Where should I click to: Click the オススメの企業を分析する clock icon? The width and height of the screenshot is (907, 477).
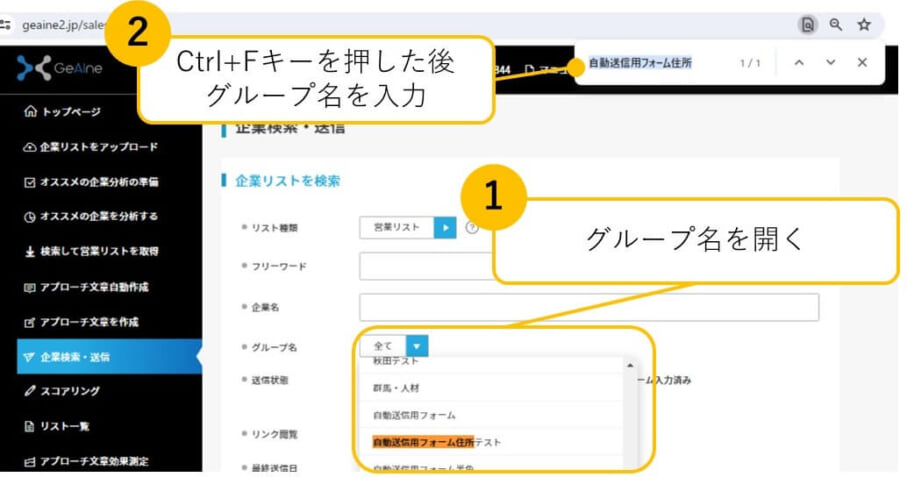(x=30, y=216)
